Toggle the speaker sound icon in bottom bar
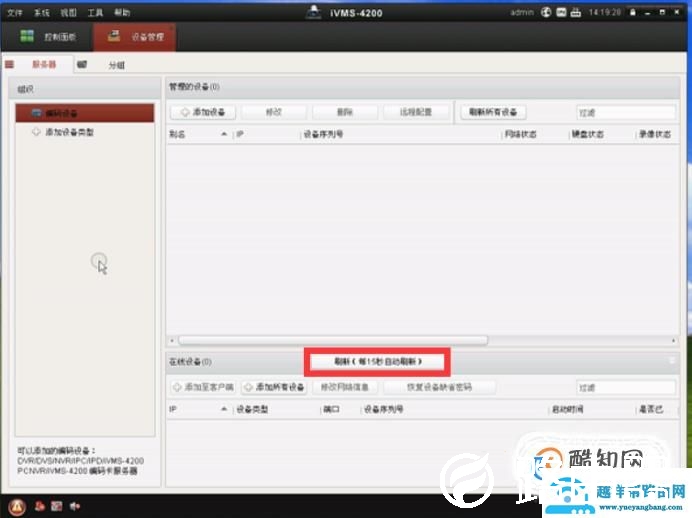This screenshot has height=518, width=692. pyautogui.click(x=75, y=506)
